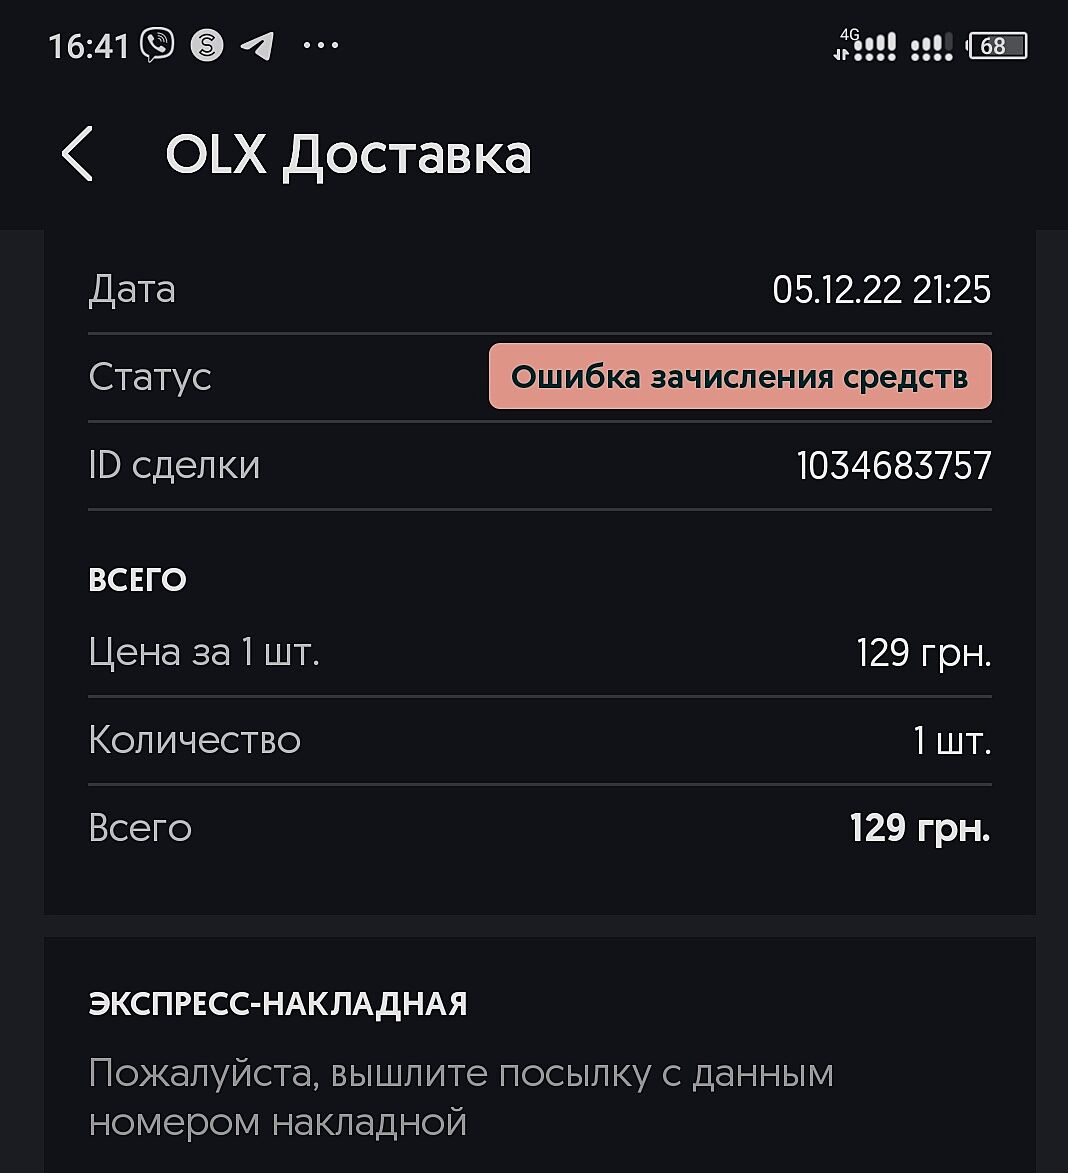Tap the Viber status bar icon
The width and height of the screenshot is (1068, 1173).
[157, 45]
